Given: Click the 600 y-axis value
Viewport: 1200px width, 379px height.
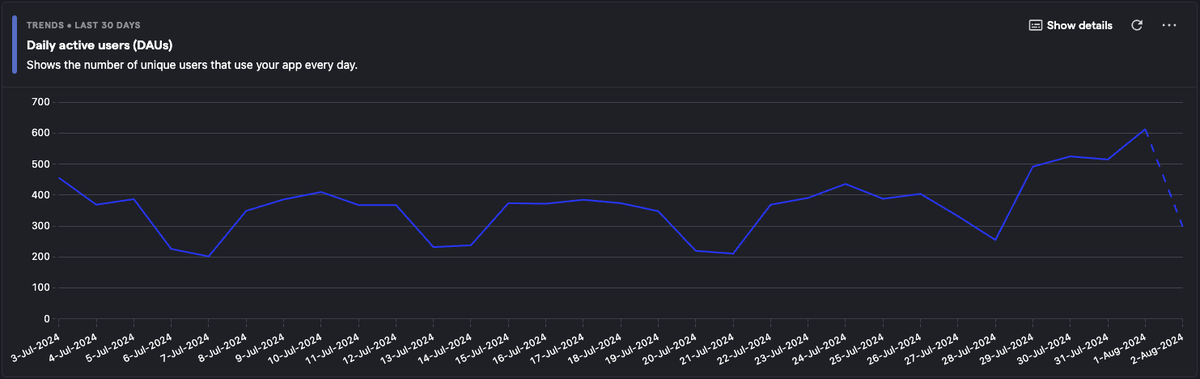Looking at the screenshot, I should point(41,133).
